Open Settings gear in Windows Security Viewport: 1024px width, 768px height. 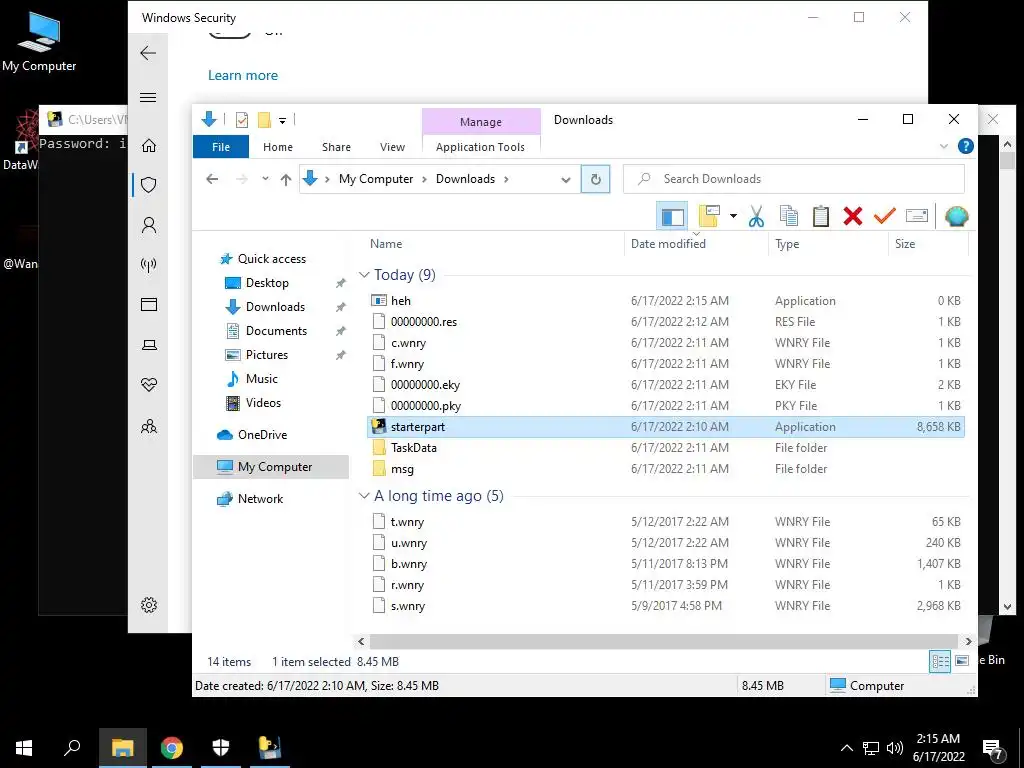[149, 605]
